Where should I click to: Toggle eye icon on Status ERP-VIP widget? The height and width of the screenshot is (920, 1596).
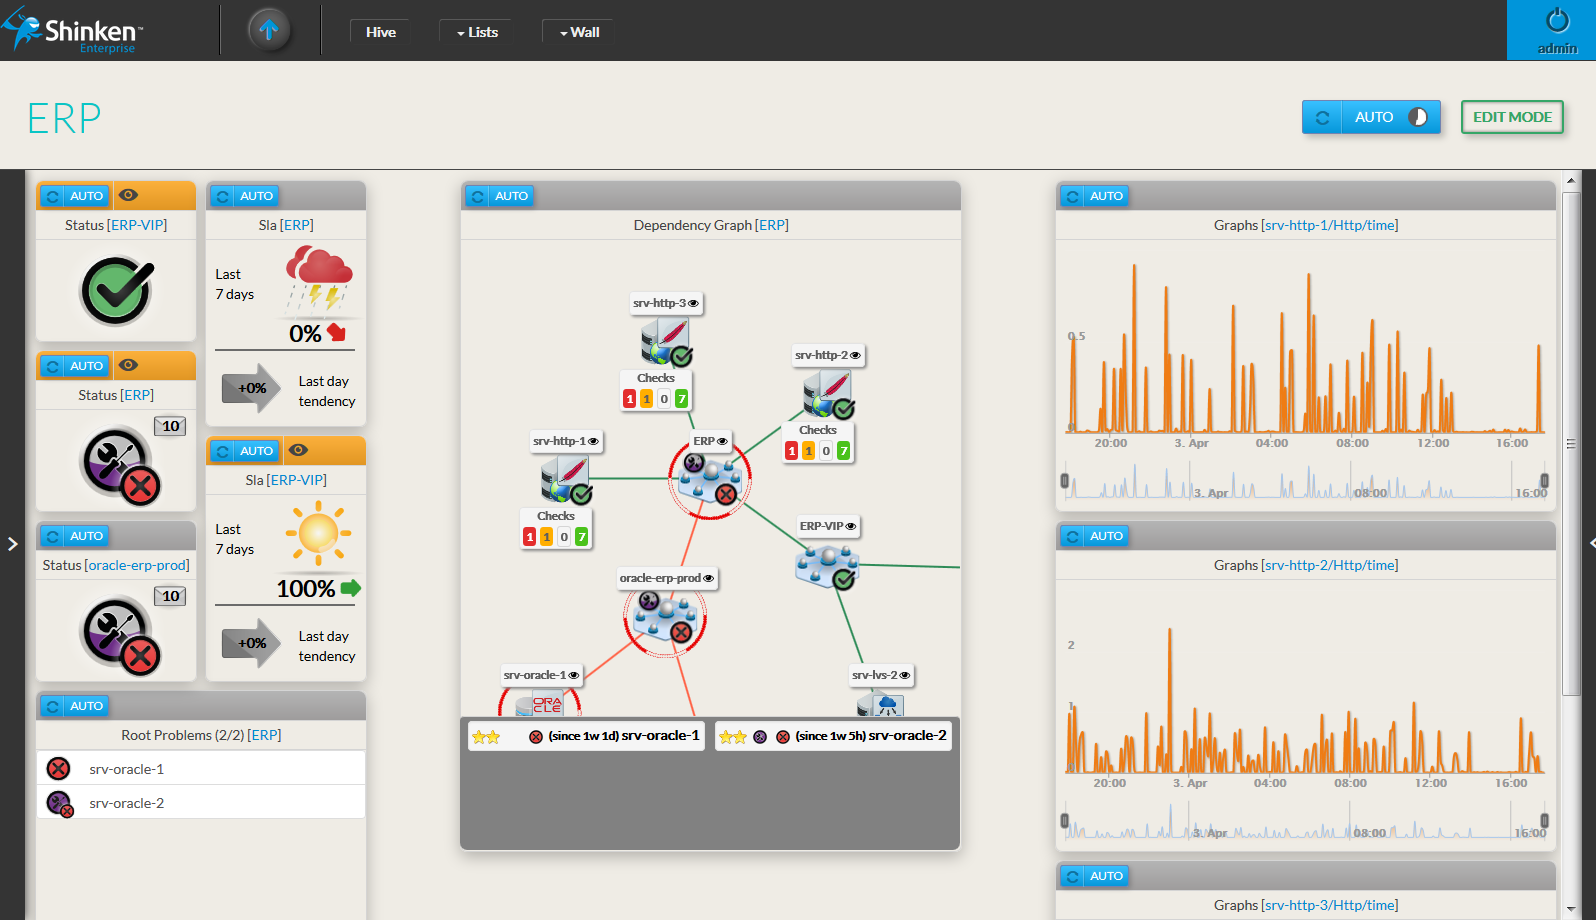tap(128, 196)
